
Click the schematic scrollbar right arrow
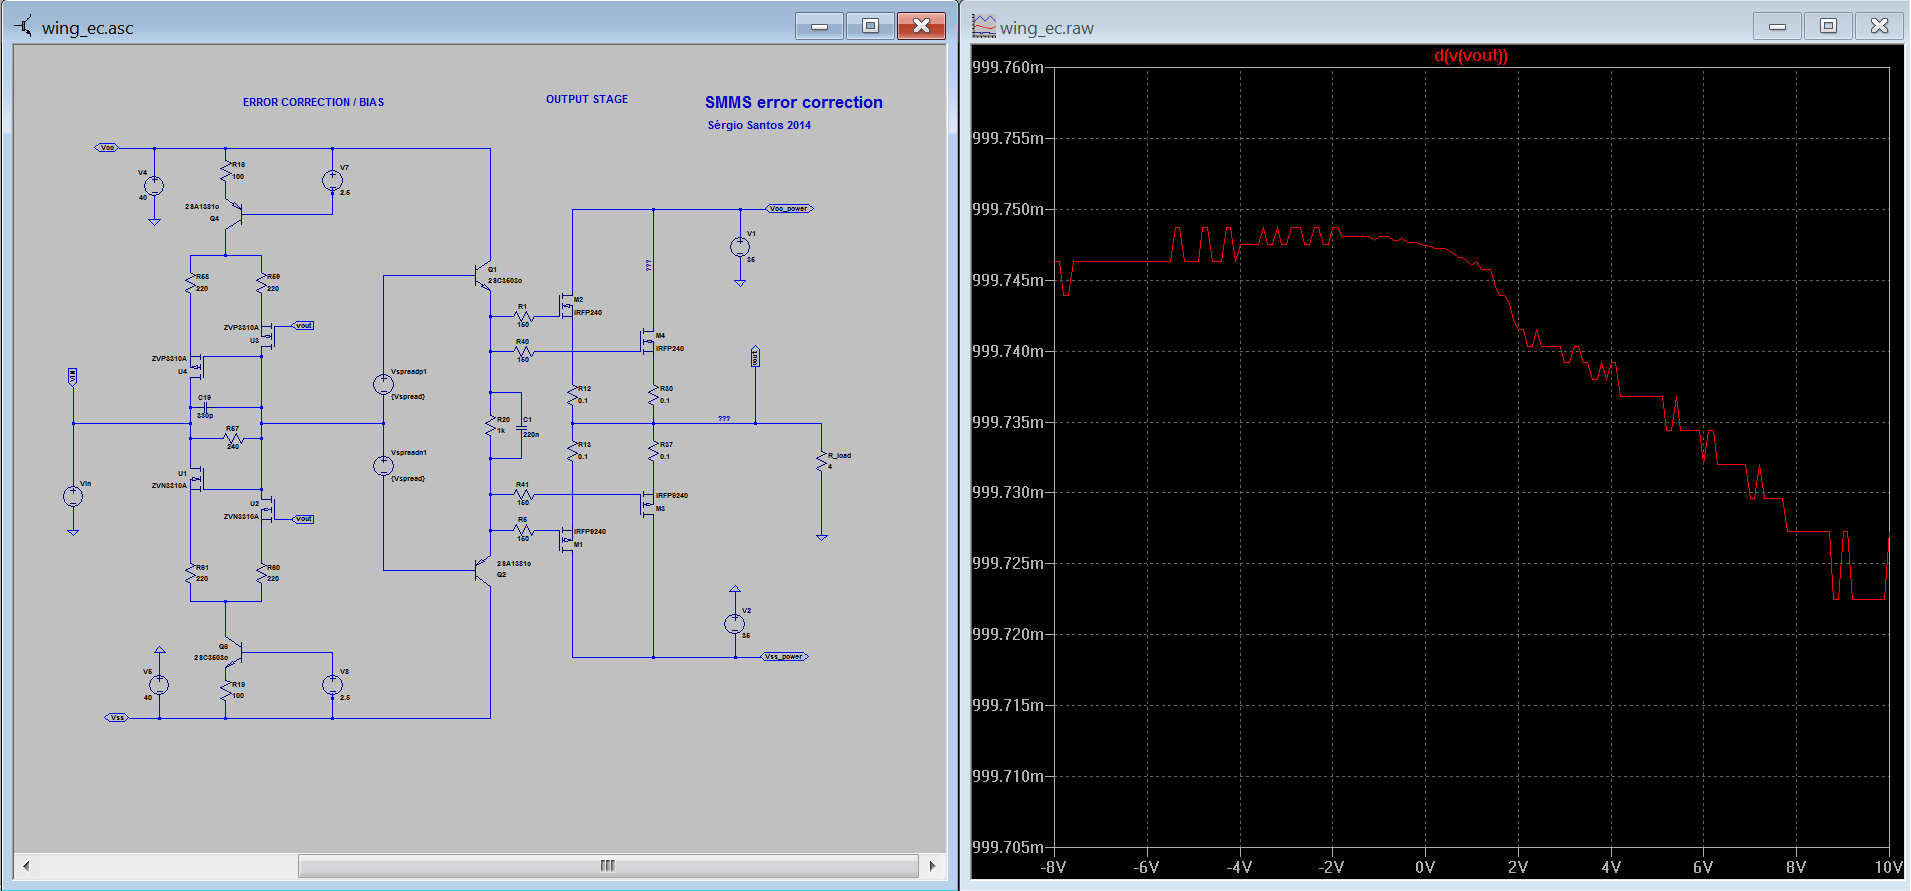(x=932, y=866)
